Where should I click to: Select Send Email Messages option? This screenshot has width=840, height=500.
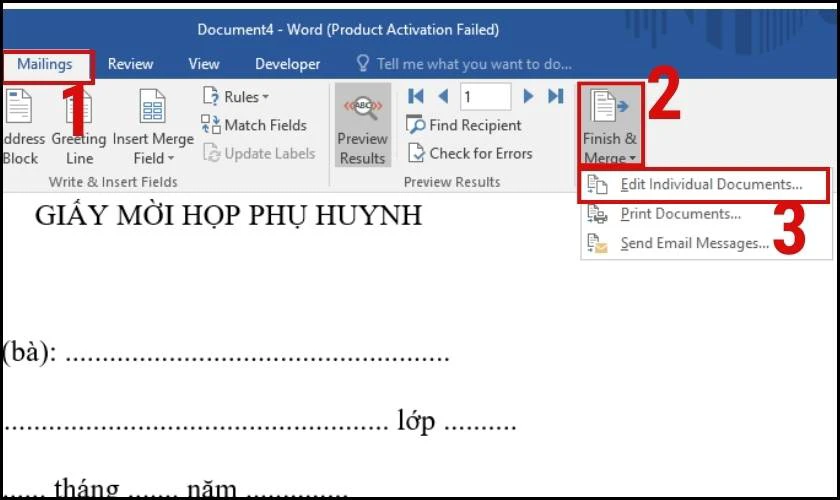point(694,242)
